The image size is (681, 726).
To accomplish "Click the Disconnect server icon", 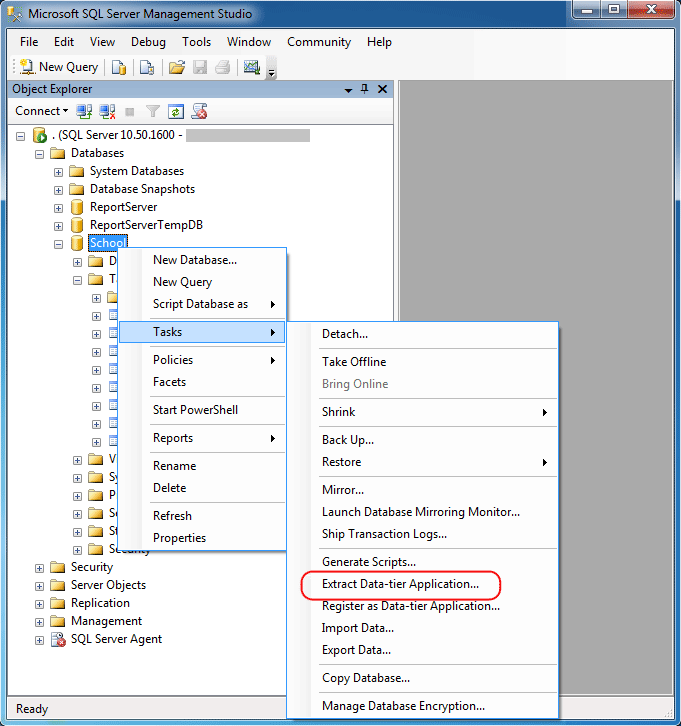I will click(x=107, y=111).
